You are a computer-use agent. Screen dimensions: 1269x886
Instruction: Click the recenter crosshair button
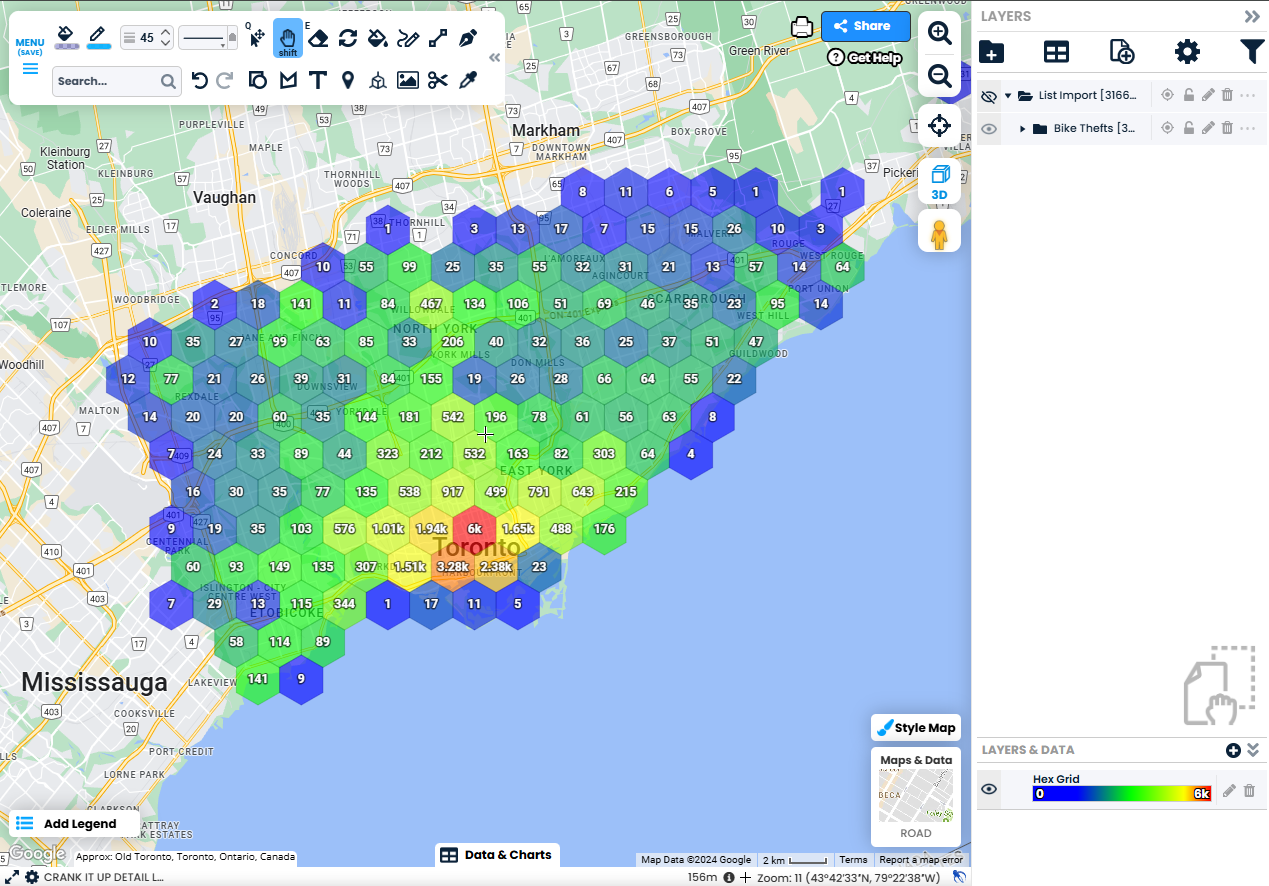pyautogui.click(x=939, y=126)
